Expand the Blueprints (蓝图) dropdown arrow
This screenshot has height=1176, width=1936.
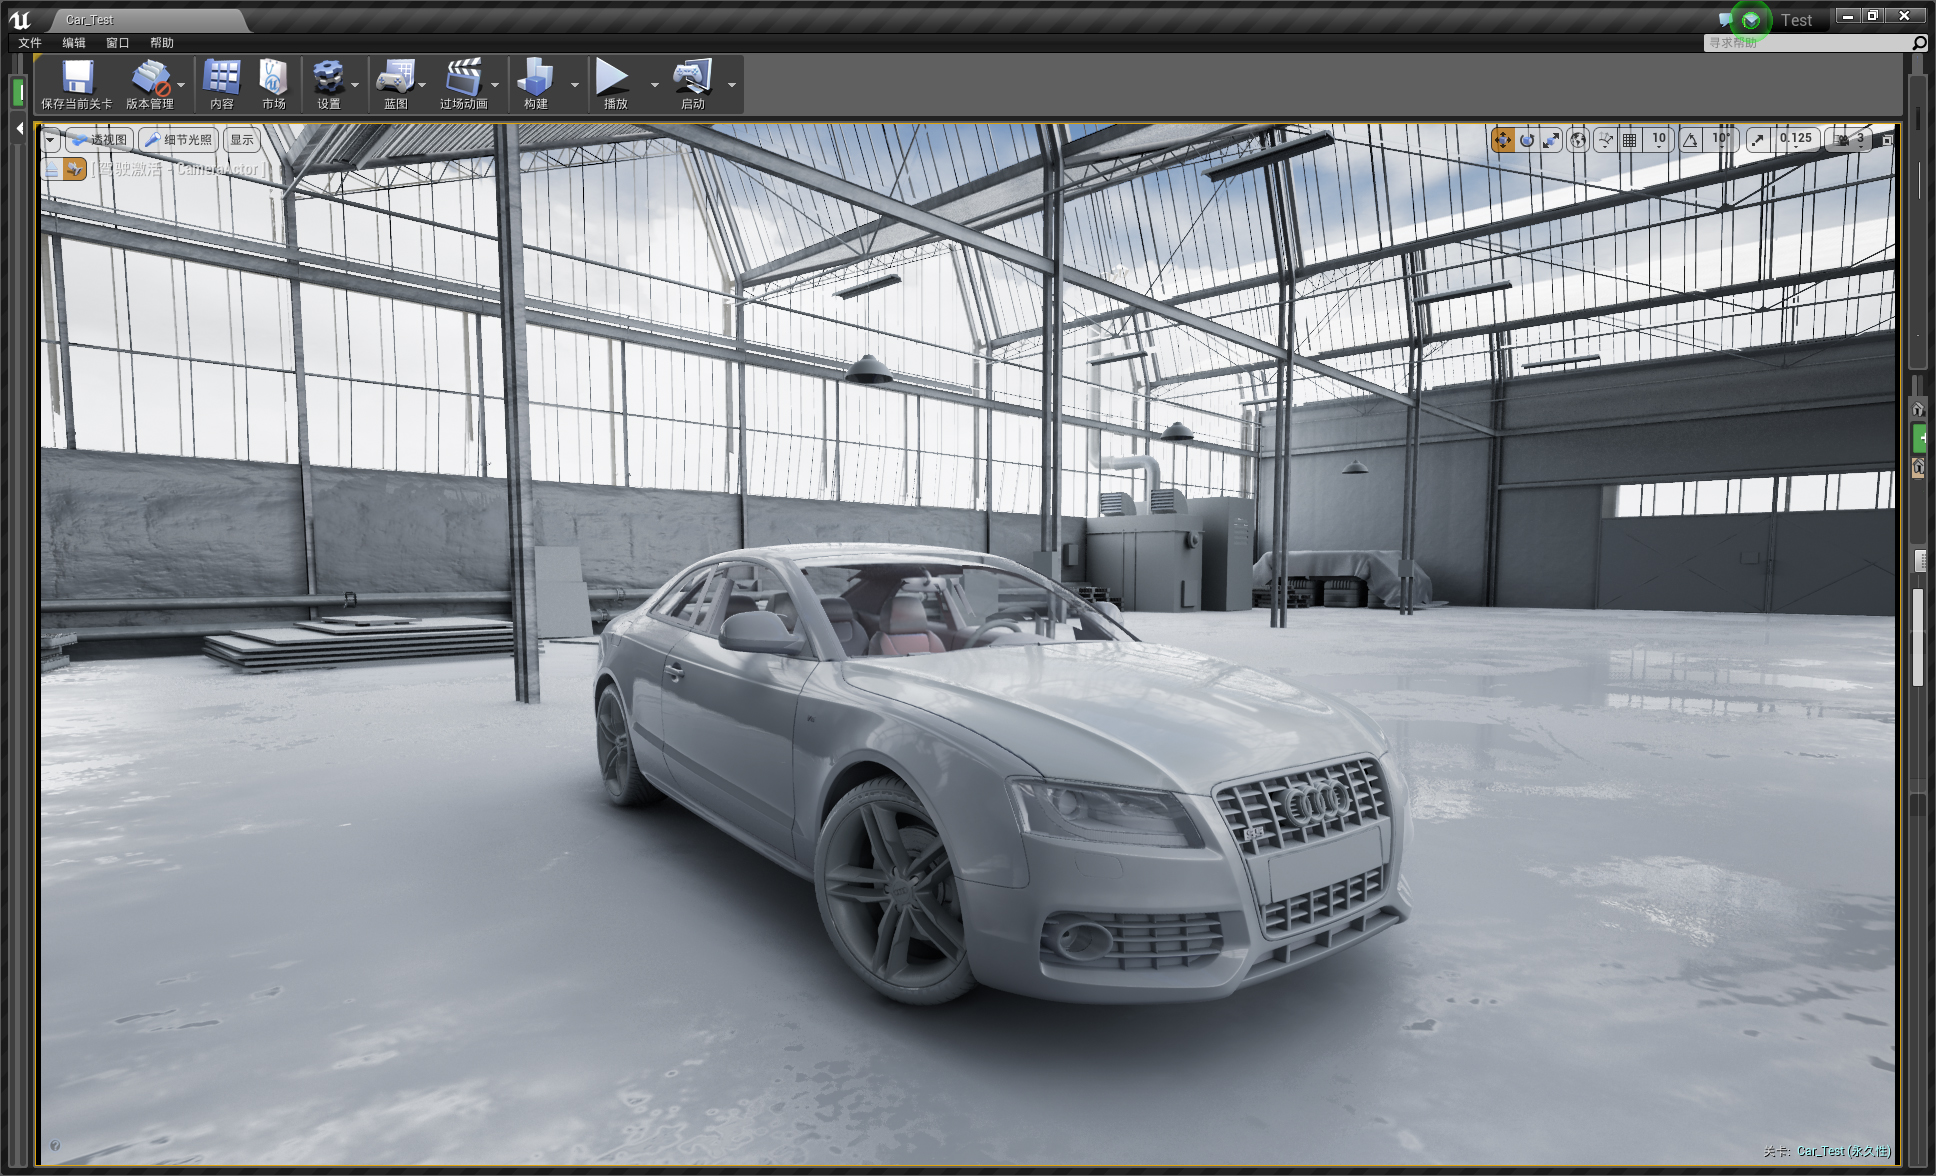tap(422, 85)
